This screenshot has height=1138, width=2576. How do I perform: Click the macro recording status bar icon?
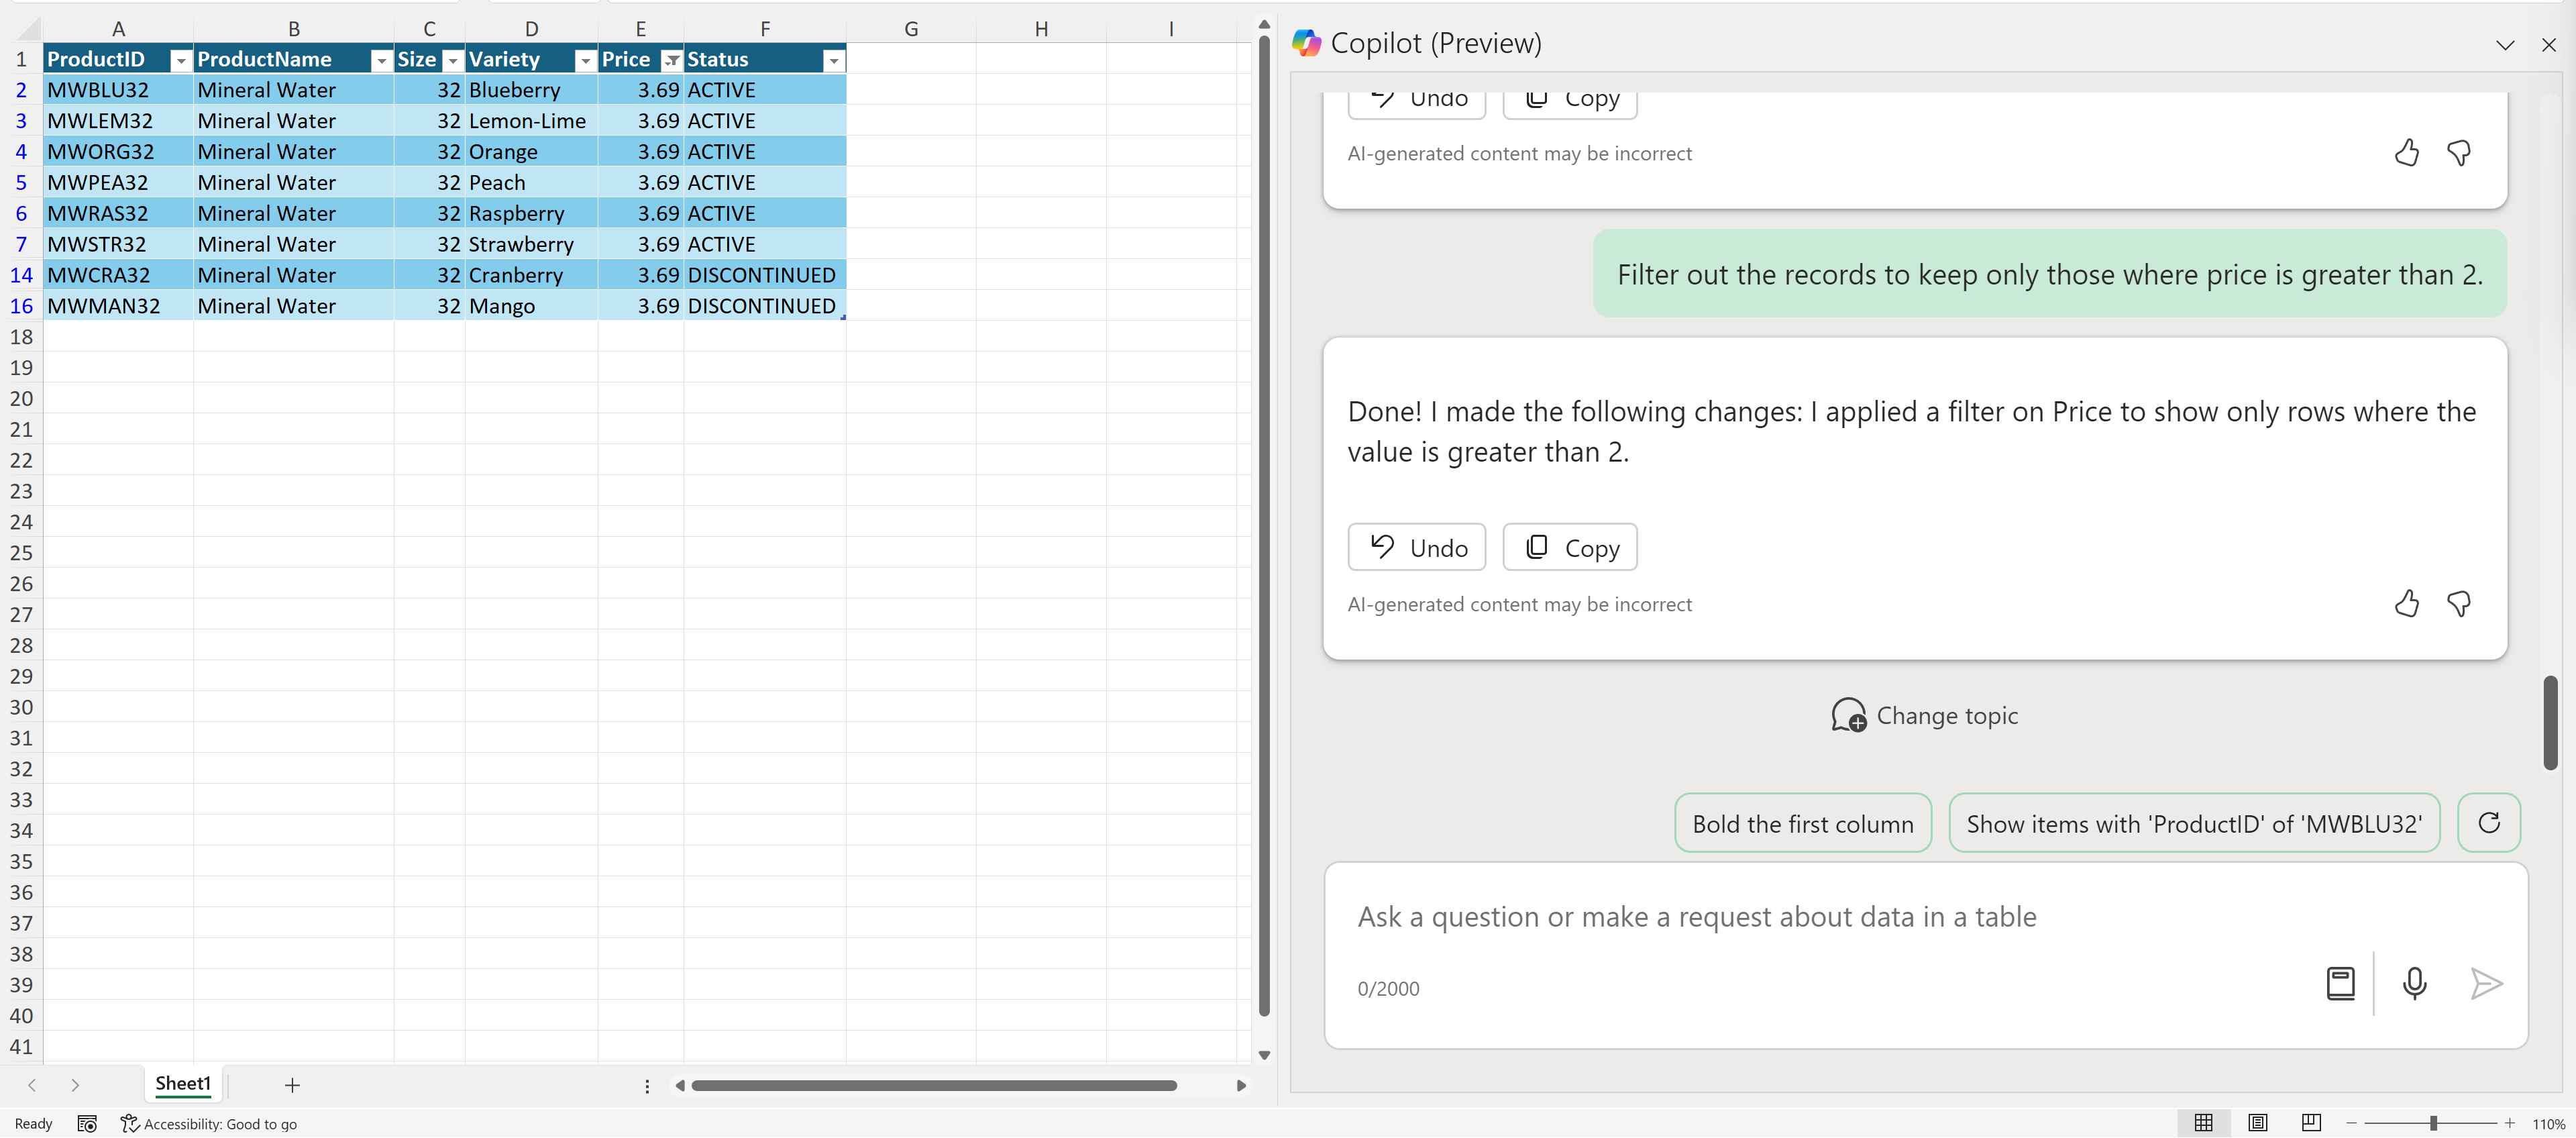point(87,1124)
